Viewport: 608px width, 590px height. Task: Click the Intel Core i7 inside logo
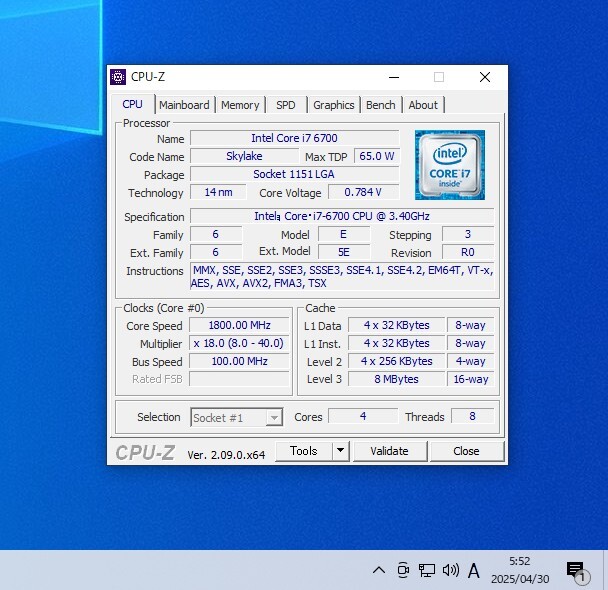(449, 165)
